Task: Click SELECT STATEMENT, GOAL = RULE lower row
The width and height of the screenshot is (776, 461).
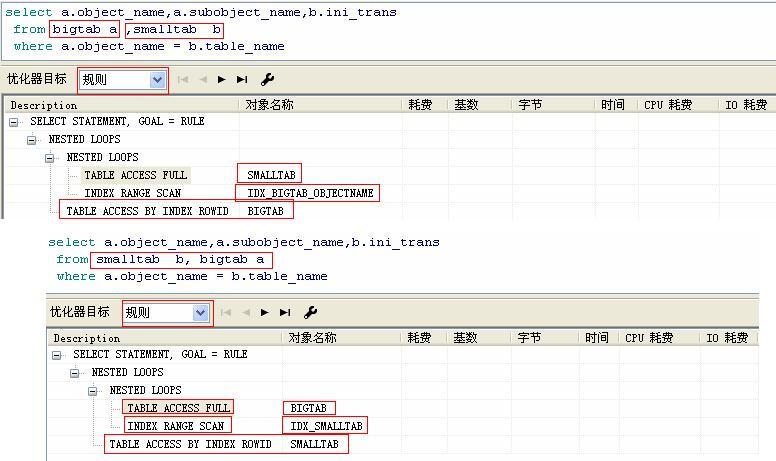Action: (x=160, y=354)
